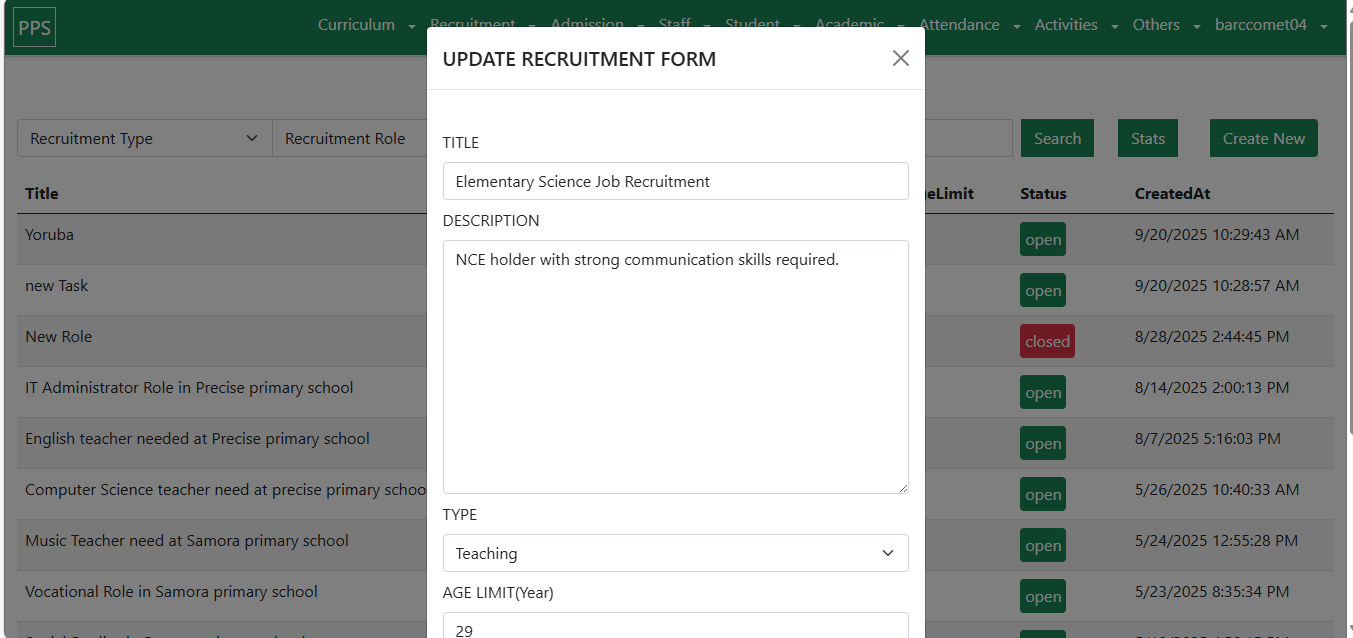The image size is (1353, 638).
Task: Open the Others menu
Action: pyautogui.click(x=1166, y=25)
